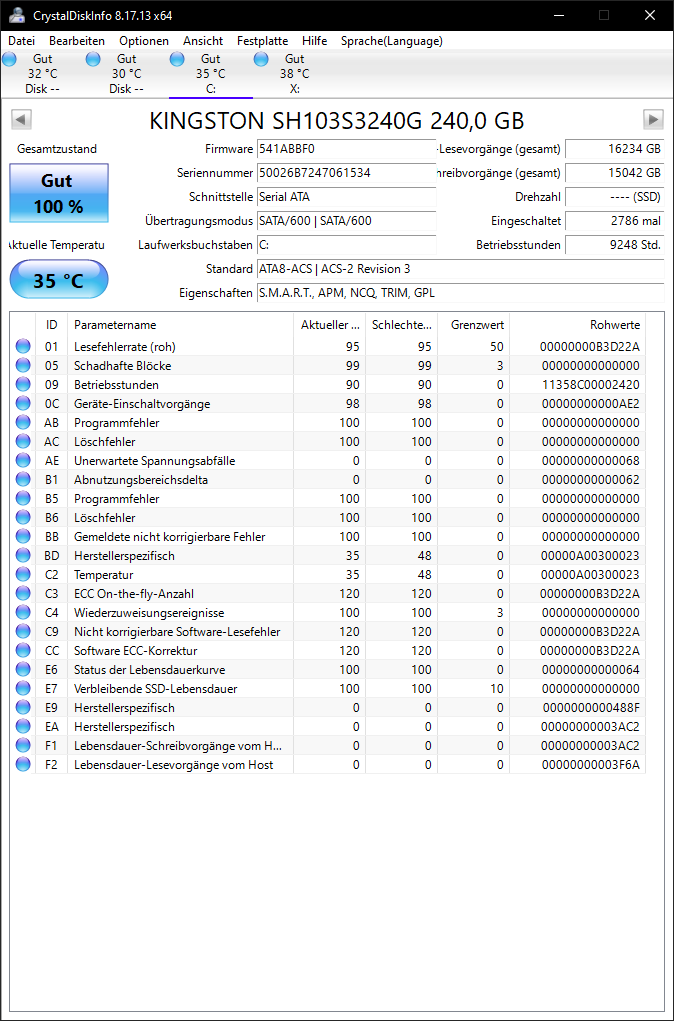674x1021 pixels.
Task: Click status orb for BD Herstellerspezifisch row
Action: (23, 555)
